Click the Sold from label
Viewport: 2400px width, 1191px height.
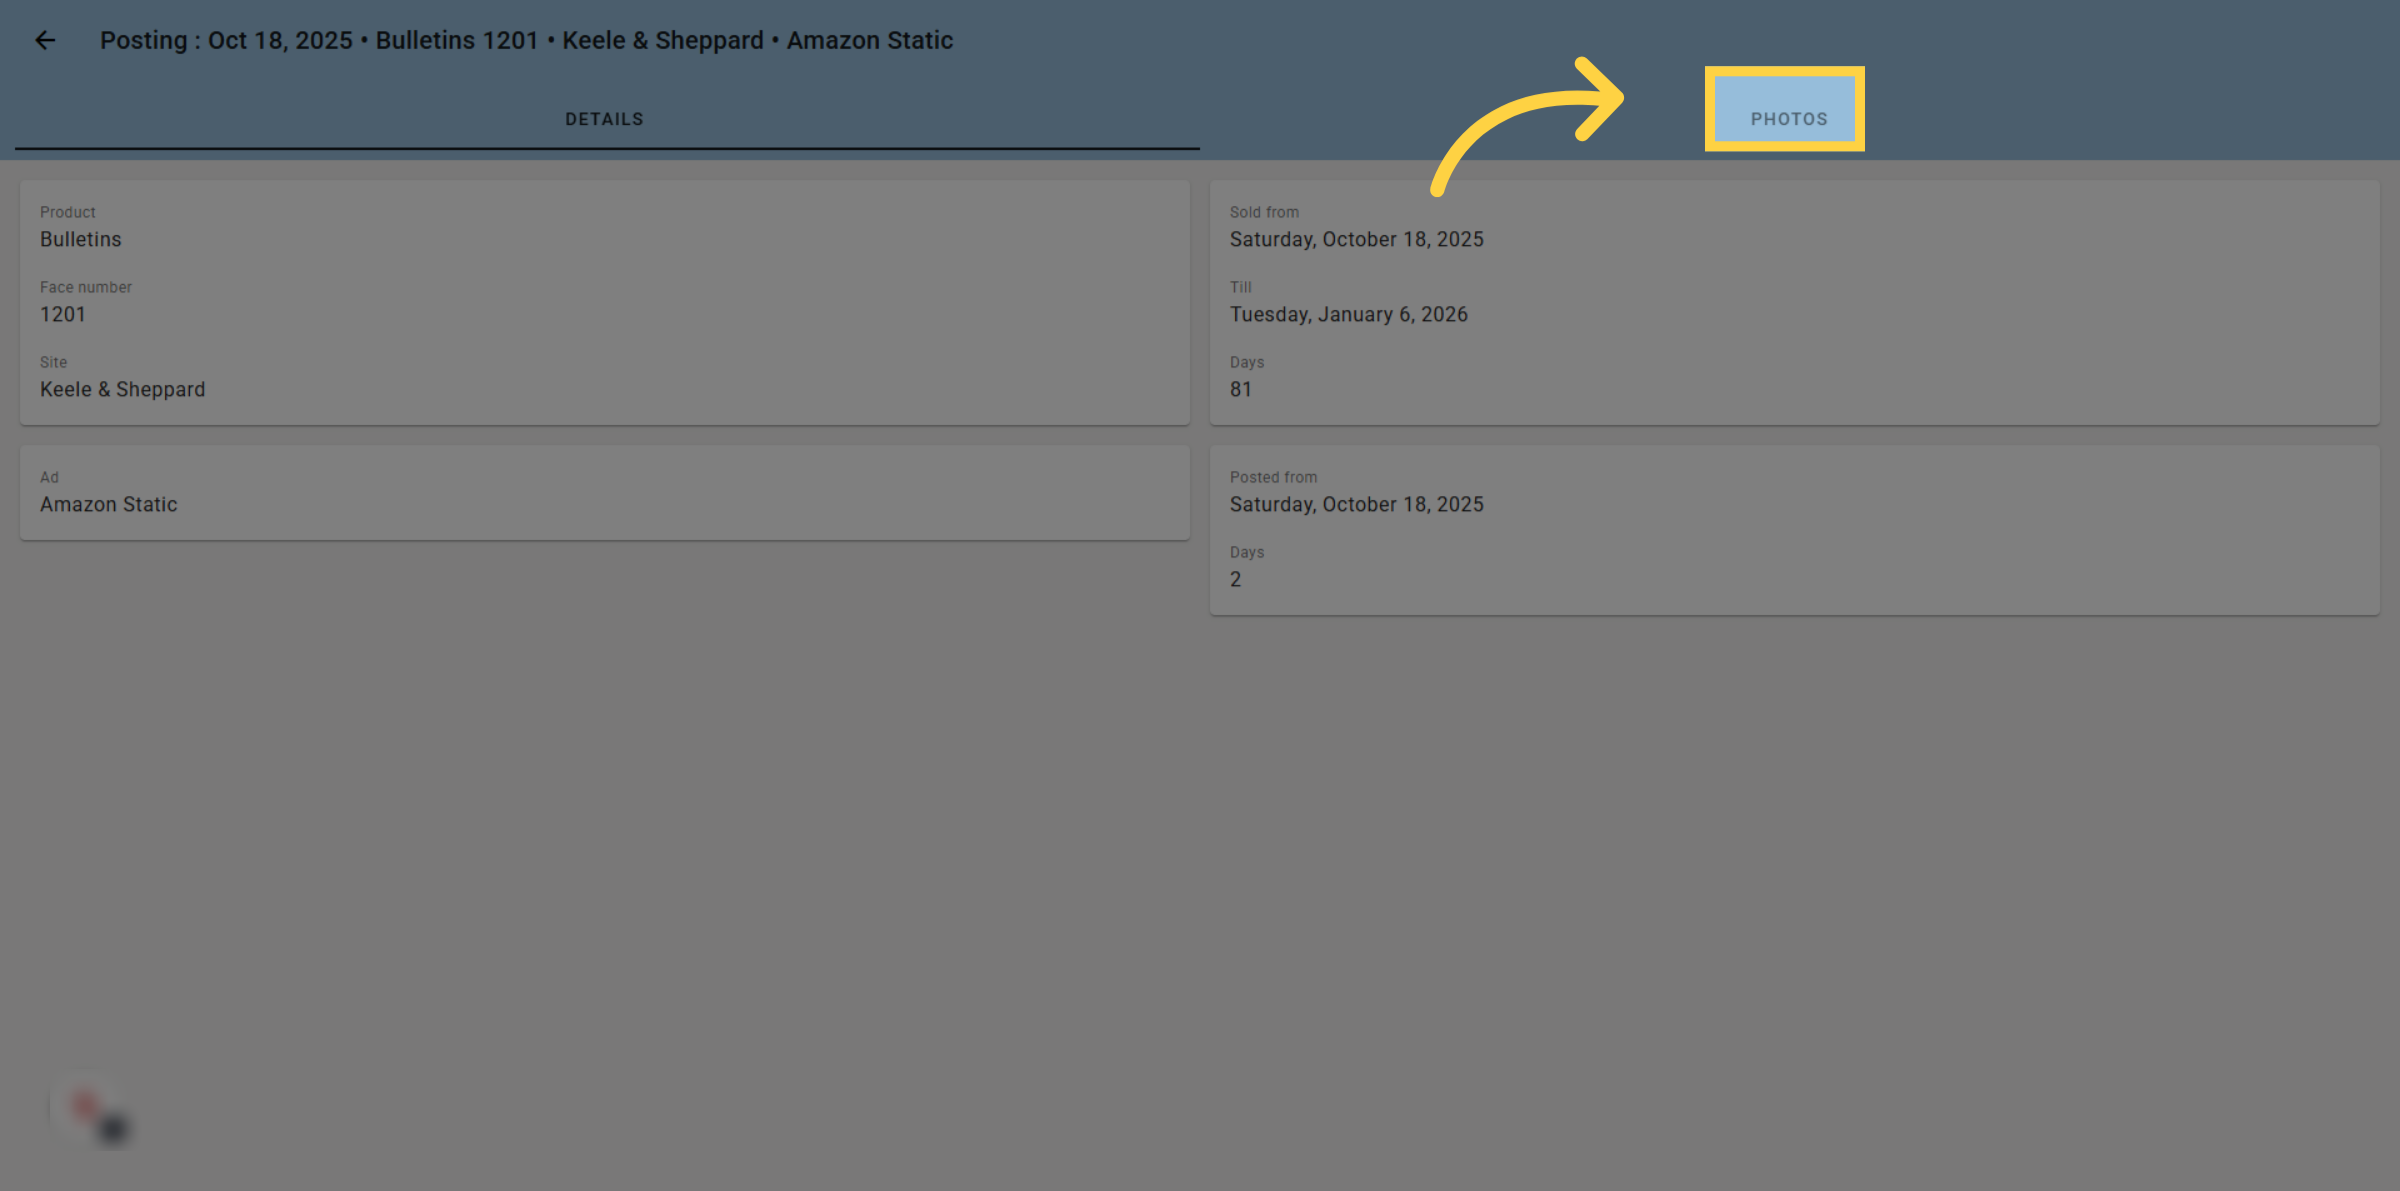click(x=1265, y=212)
